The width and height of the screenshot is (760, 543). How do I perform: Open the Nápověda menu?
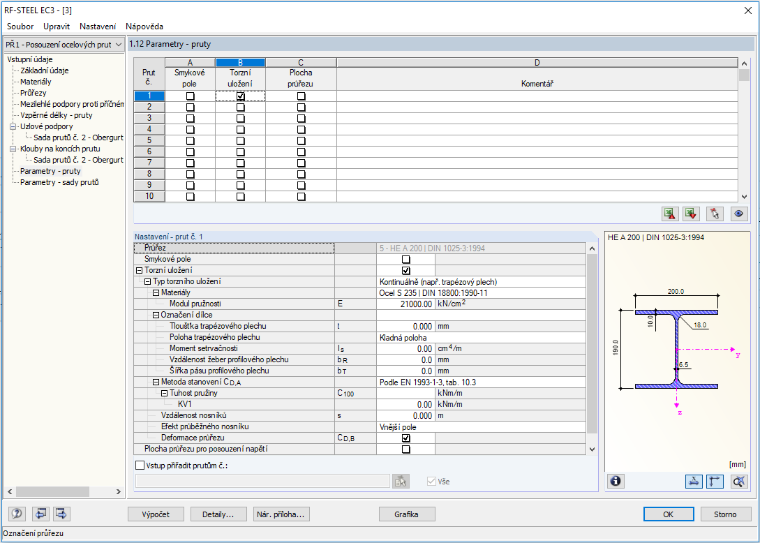click(x=144, y=26)
